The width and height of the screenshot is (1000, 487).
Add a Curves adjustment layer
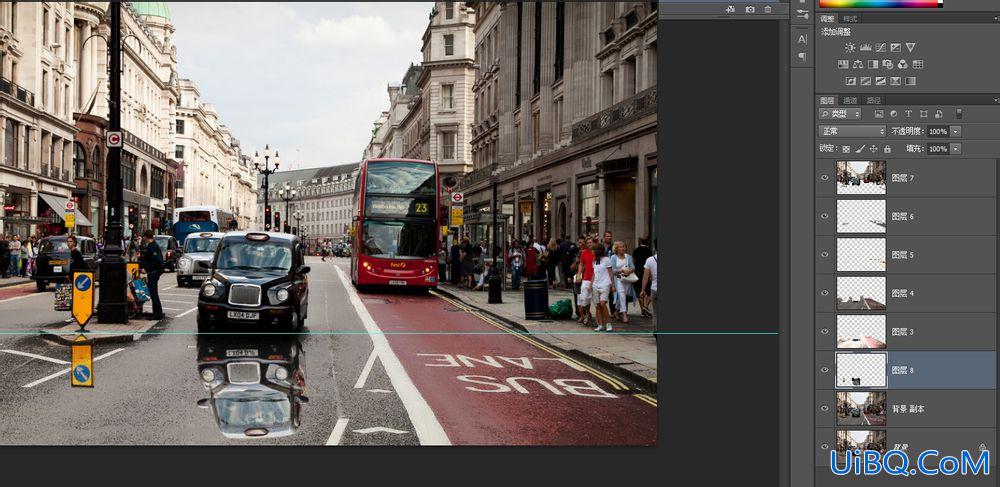pyautogui.click(x=881, y=47)
